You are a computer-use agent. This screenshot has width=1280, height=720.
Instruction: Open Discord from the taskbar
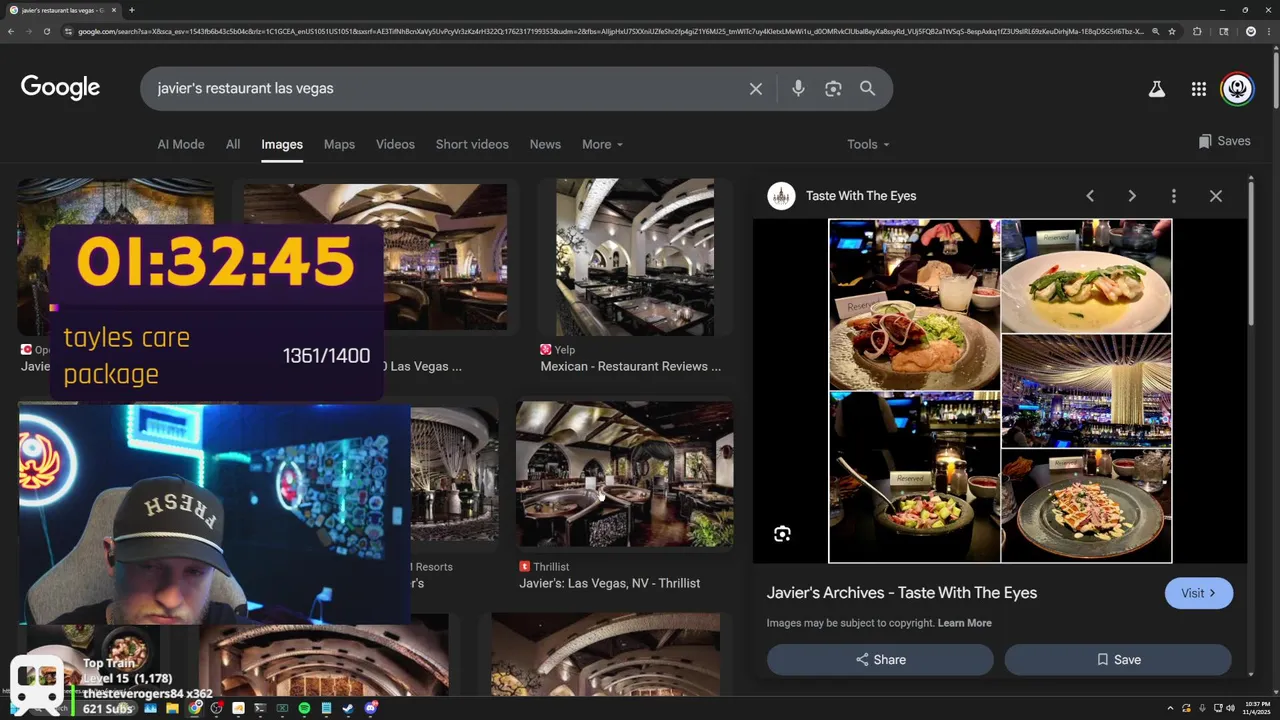coord(371,708)
